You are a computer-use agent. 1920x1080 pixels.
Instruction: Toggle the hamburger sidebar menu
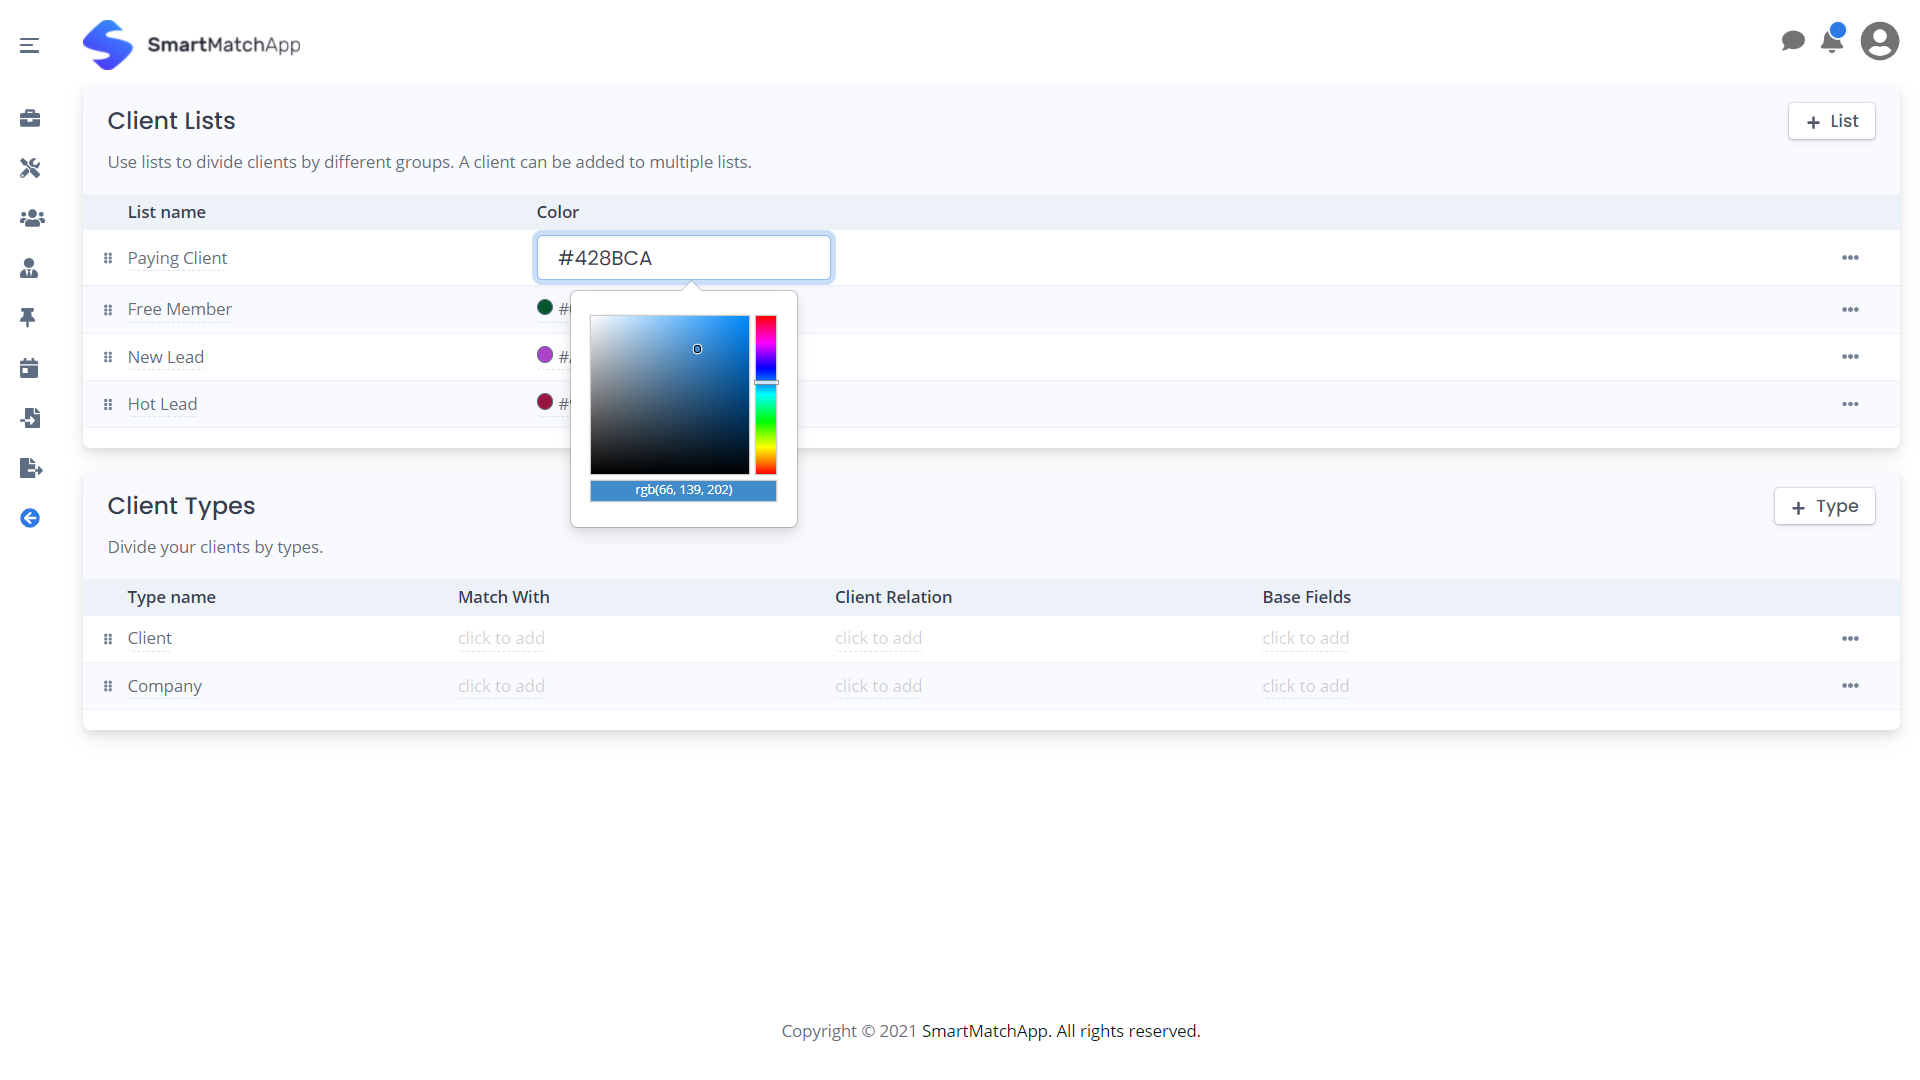coord(29,45)
